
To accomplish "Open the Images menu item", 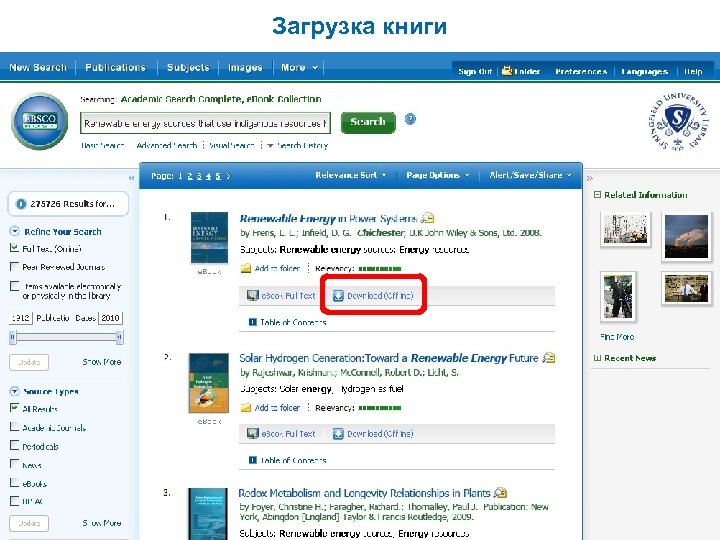I will (x=245, y=68).
